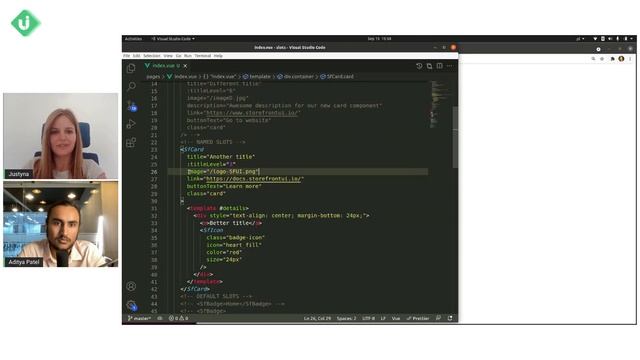Open the Search view in activity bar
Screen dimensions: 640x360
point(131,86)
